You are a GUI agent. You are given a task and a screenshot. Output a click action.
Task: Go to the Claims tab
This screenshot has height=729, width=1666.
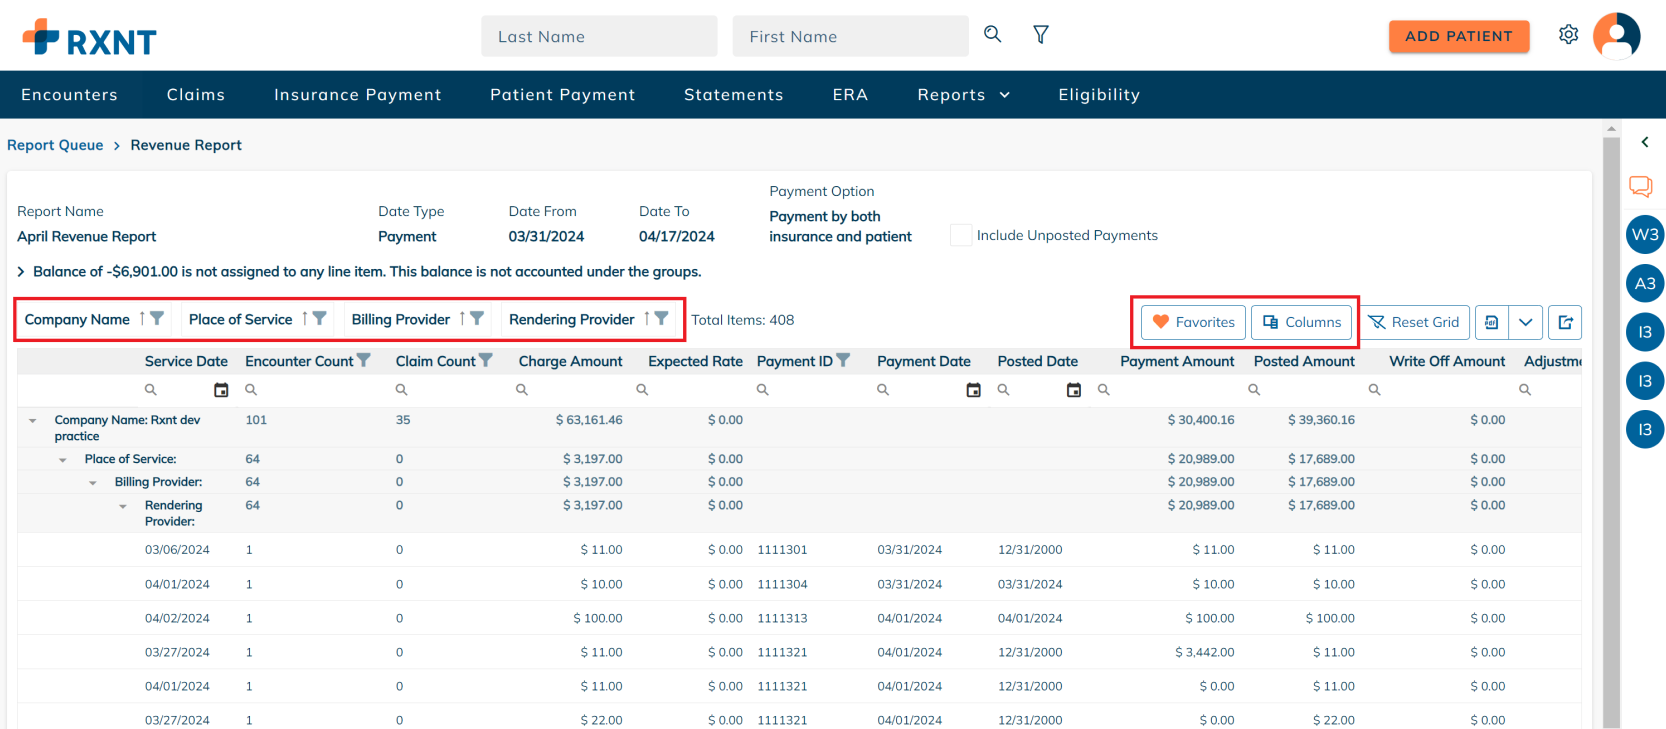[196, 95]
